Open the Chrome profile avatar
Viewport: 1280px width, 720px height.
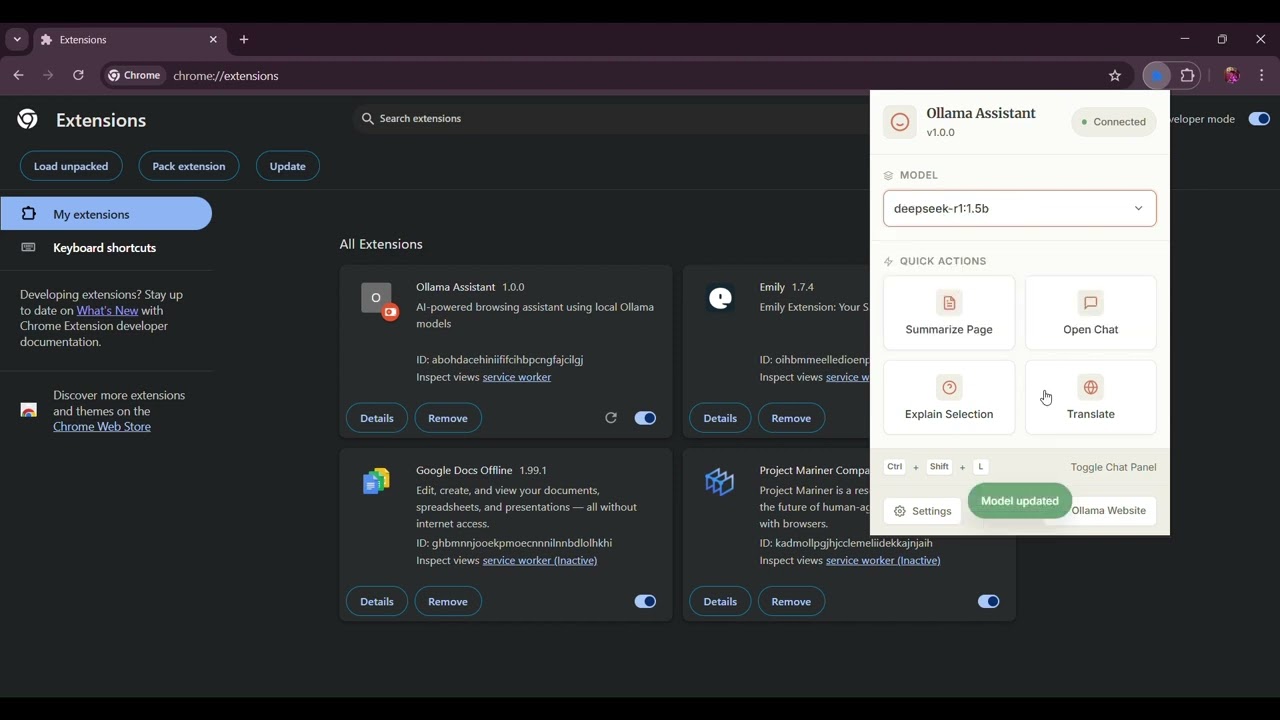point(1232,76)
